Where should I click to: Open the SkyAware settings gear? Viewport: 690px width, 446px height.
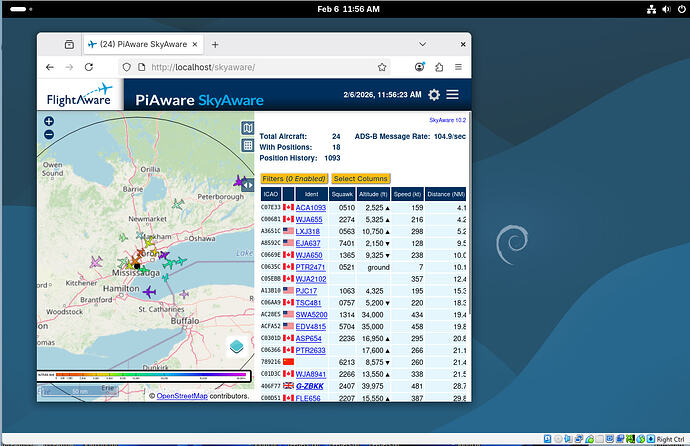coord(433,95)
